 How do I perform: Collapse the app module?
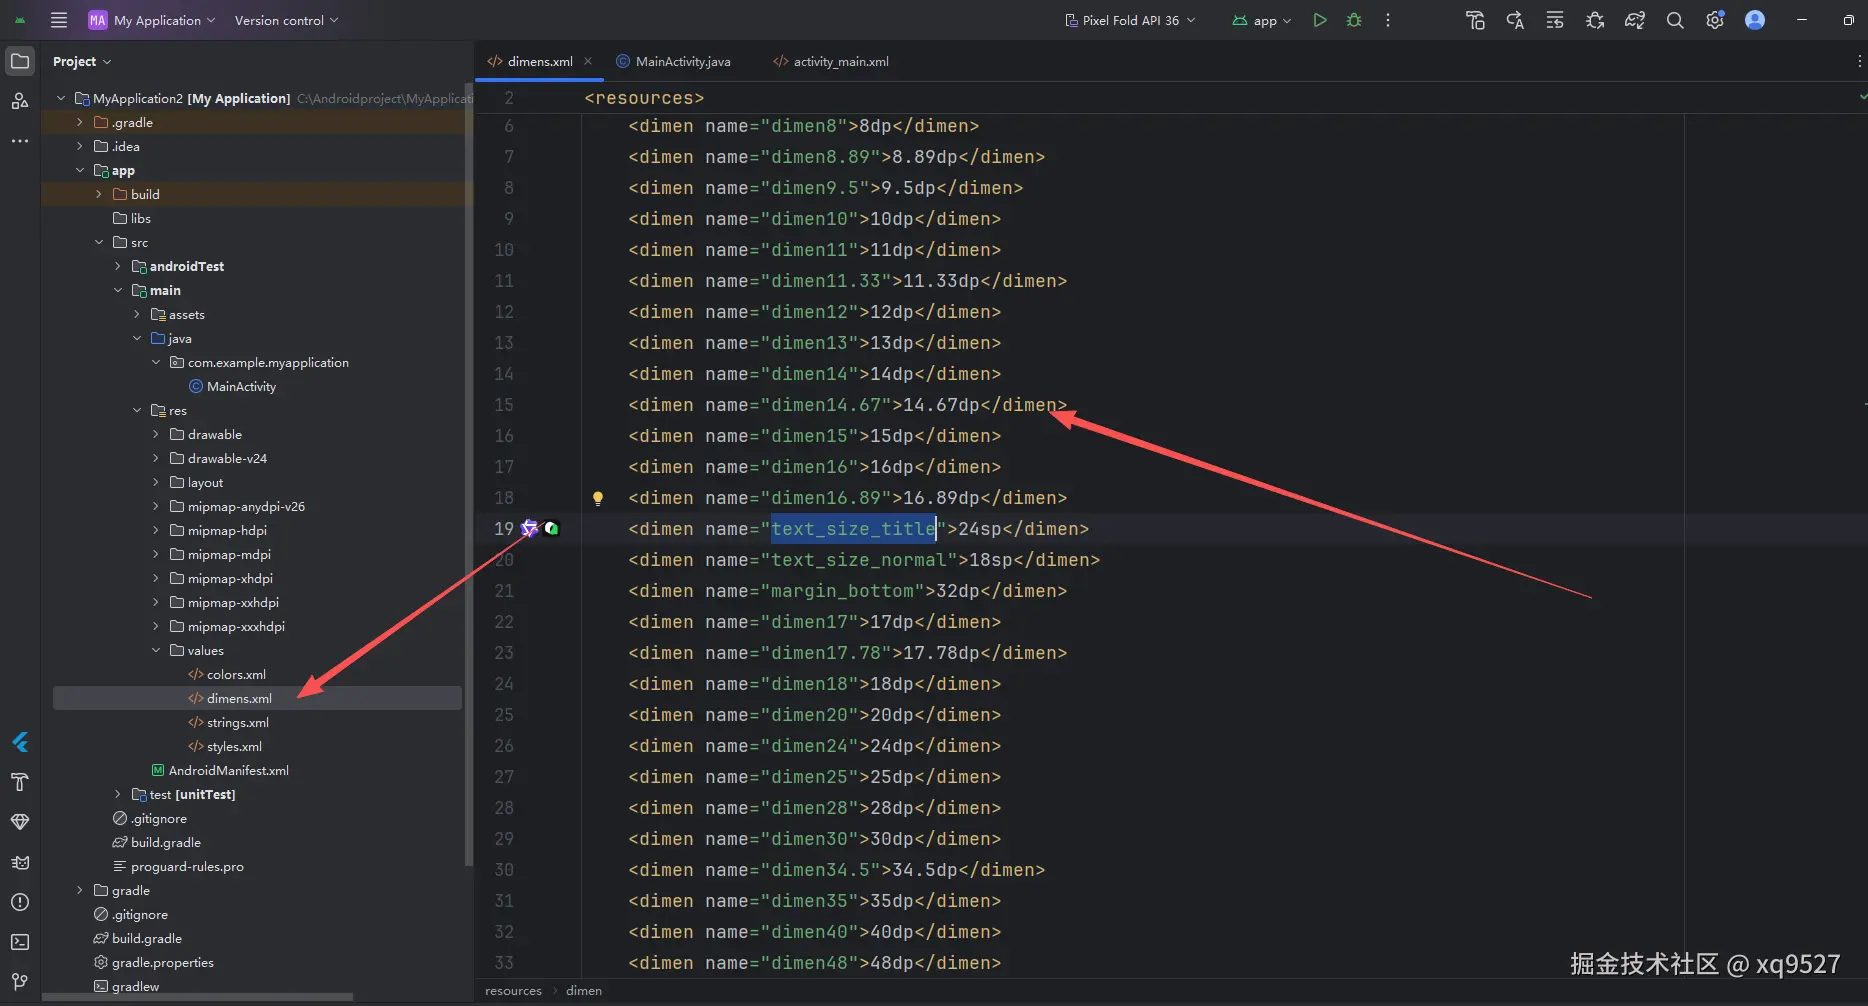pyautogui.click(x=80, y=170)
